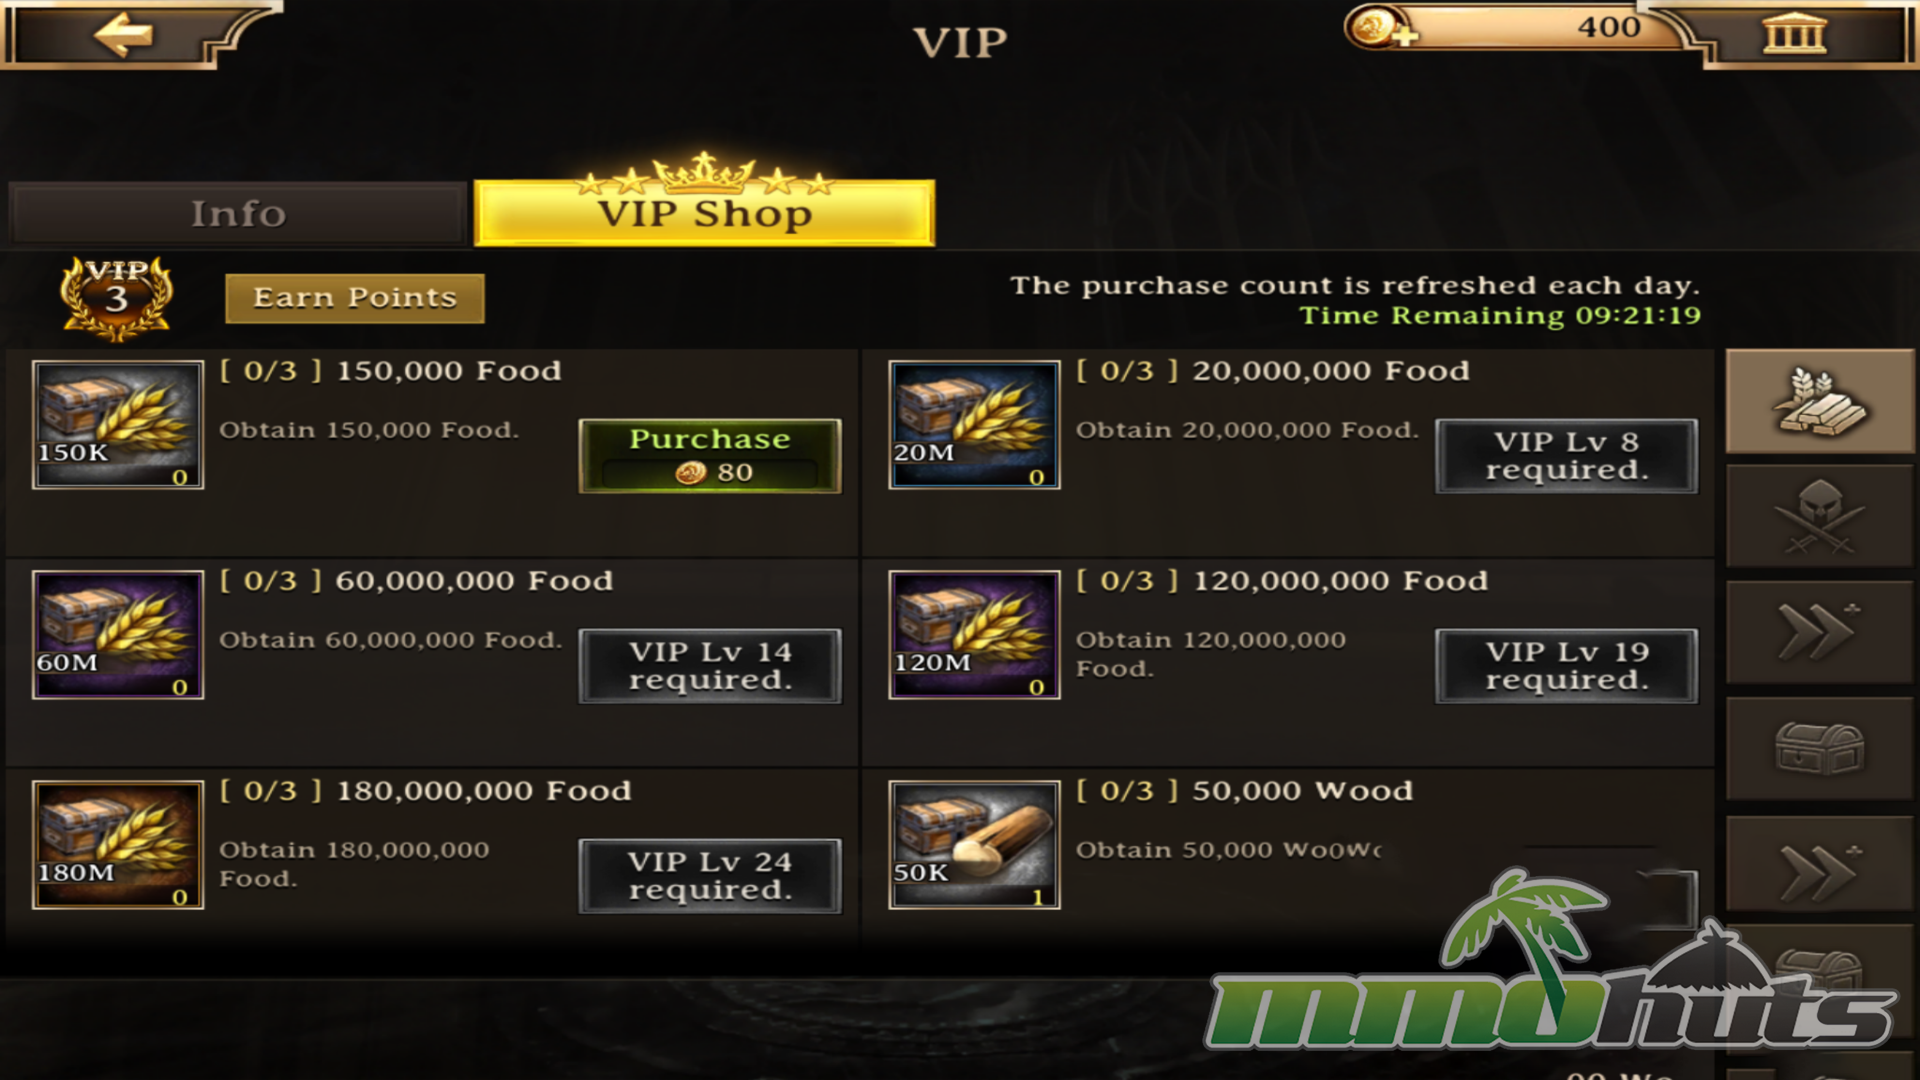
Task: Select the first speedup arrows category
Action: click(1819, 631)
